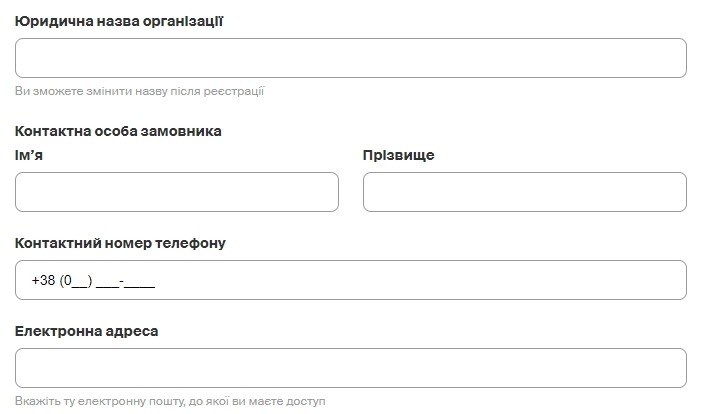
Task: Click the 'Ім'я' field label
Action: coord(29,155)
